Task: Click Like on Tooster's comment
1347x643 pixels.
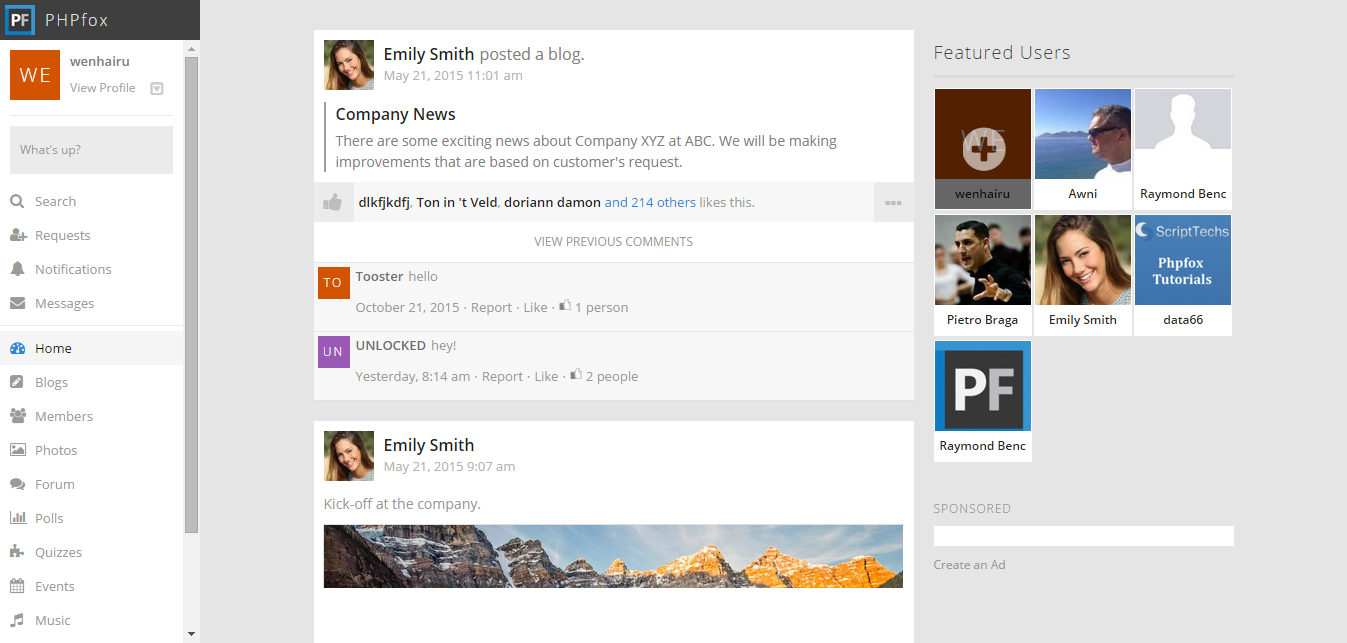Action: click(x=536, y=307)
